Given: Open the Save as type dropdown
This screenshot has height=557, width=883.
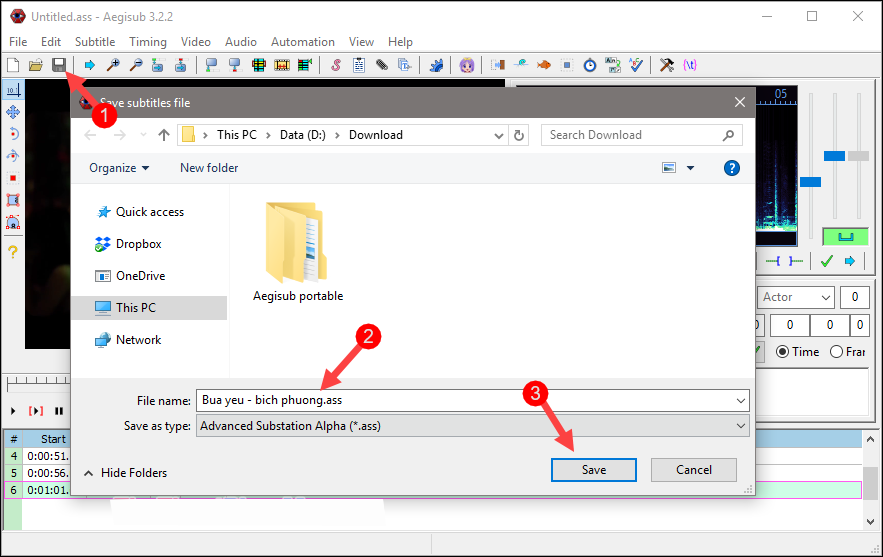Looking at the screenshot, I should pyautogui.click(x=741, y=426).
